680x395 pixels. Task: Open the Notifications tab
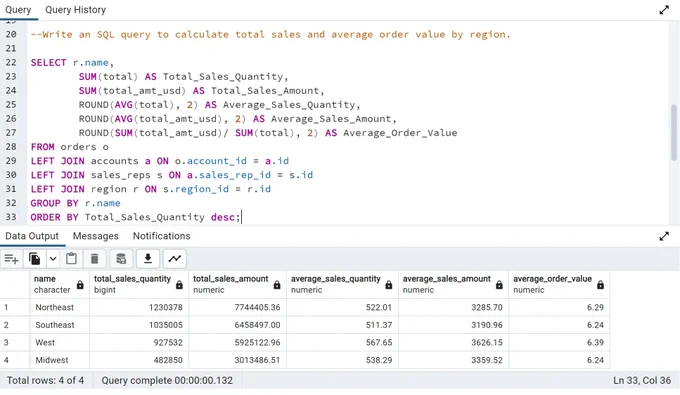[161, 236]
